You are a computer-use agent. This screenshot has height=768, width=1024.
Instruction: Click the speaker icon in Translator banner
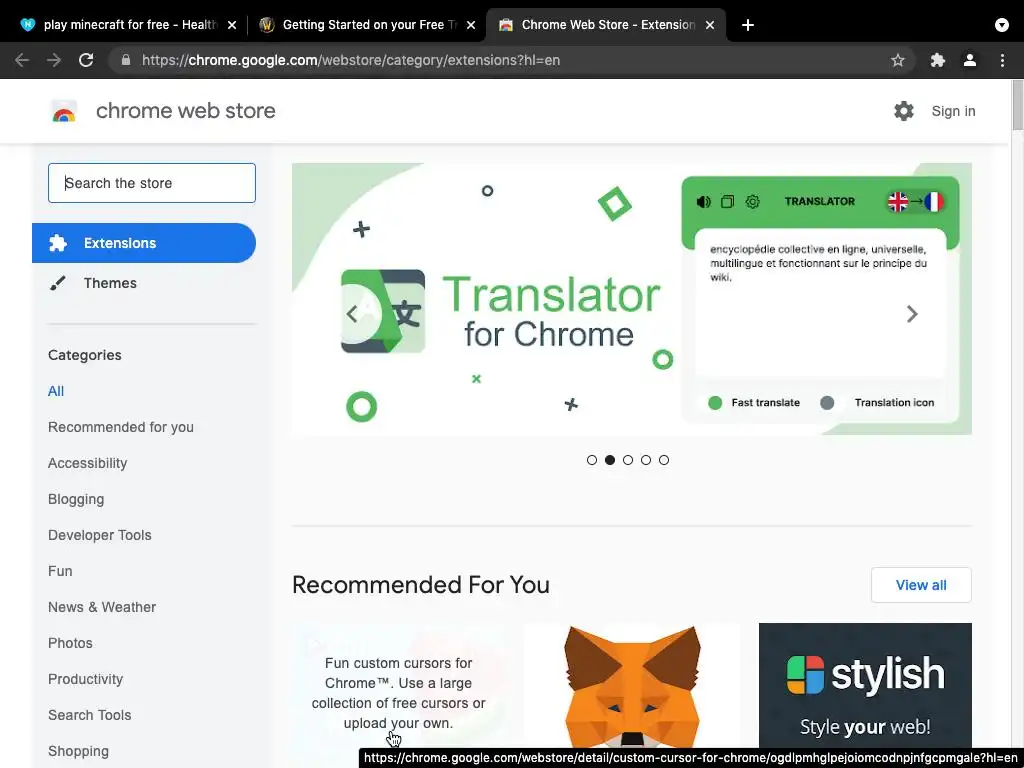pos(703,202)
